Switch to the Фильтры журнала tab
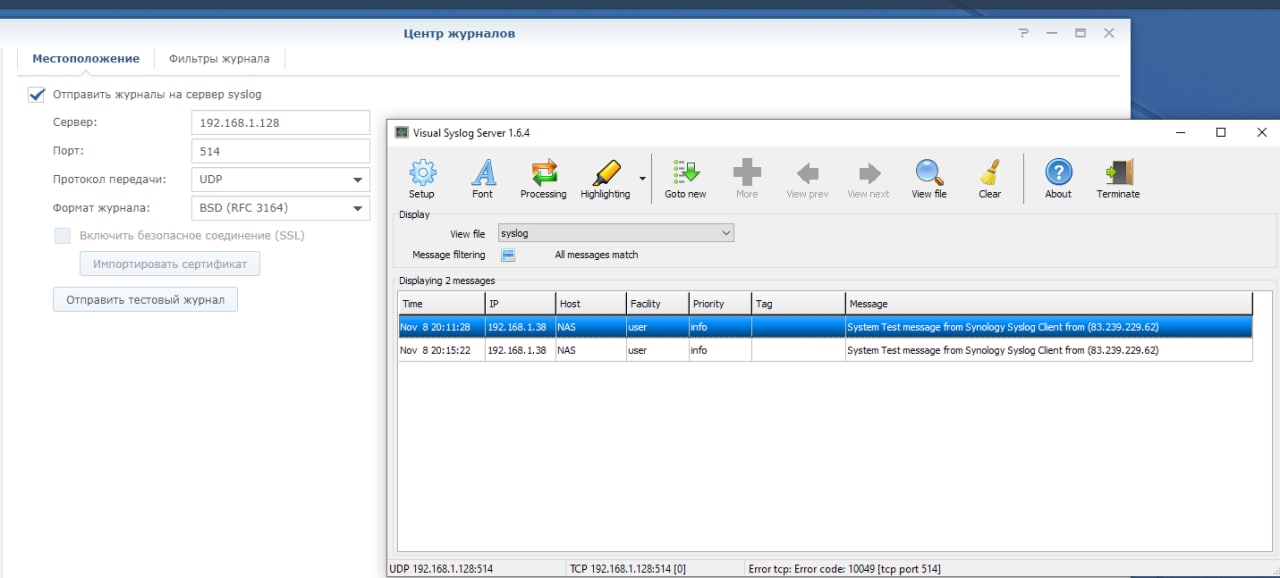This screenshot has height=578, width=1280. pos(219,59)
